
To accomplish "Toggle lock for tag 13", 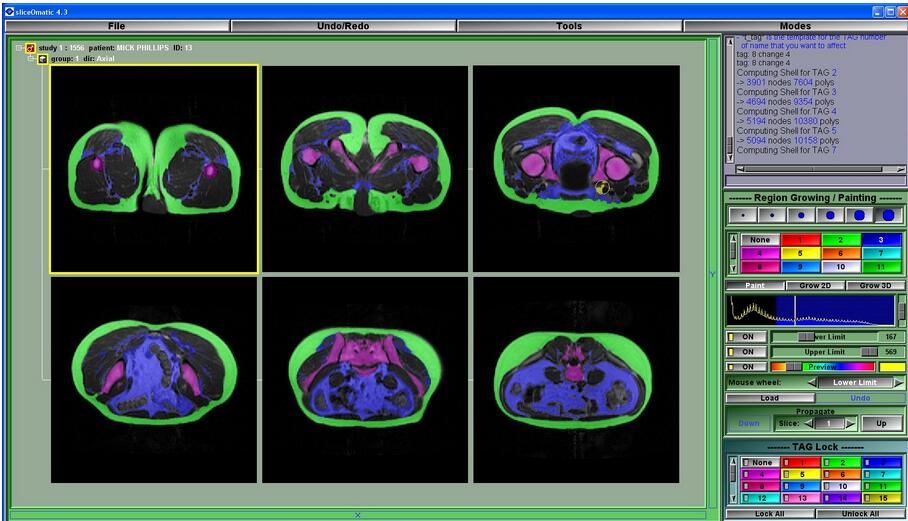I will [786, 498].
